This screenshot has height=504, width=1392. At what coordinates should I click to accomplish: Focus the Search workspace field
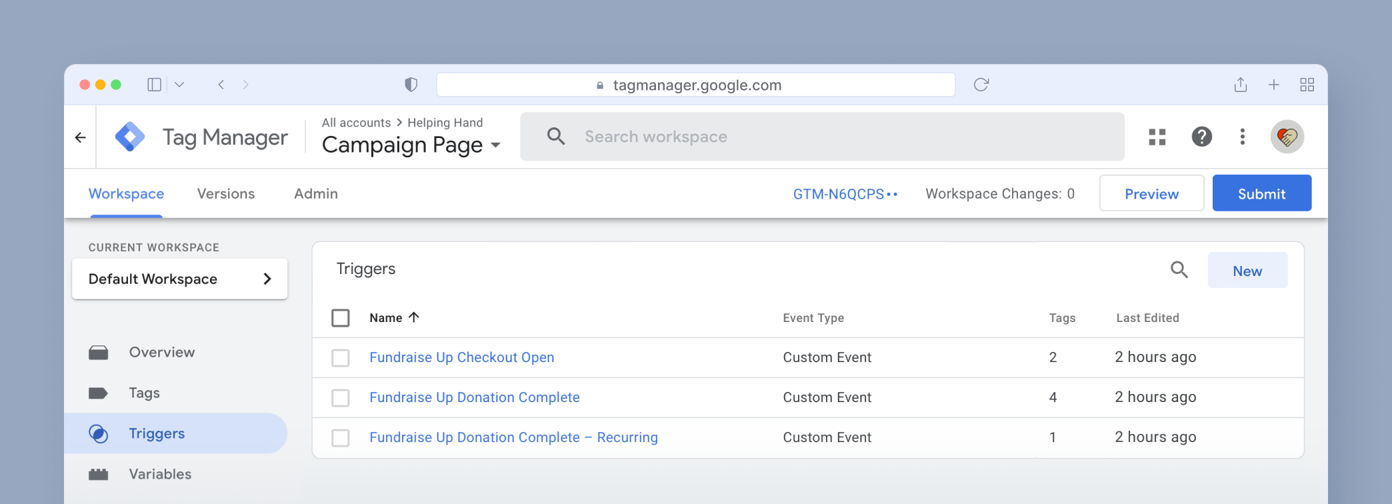pyautogui.click(x=822, y=137)
